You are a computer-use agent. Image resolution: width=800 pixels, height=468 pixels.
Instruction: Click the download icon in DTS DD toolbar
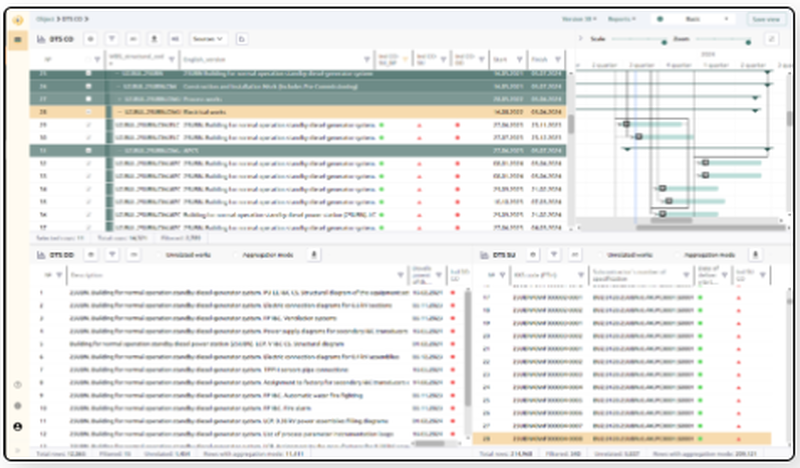[316, 255]
